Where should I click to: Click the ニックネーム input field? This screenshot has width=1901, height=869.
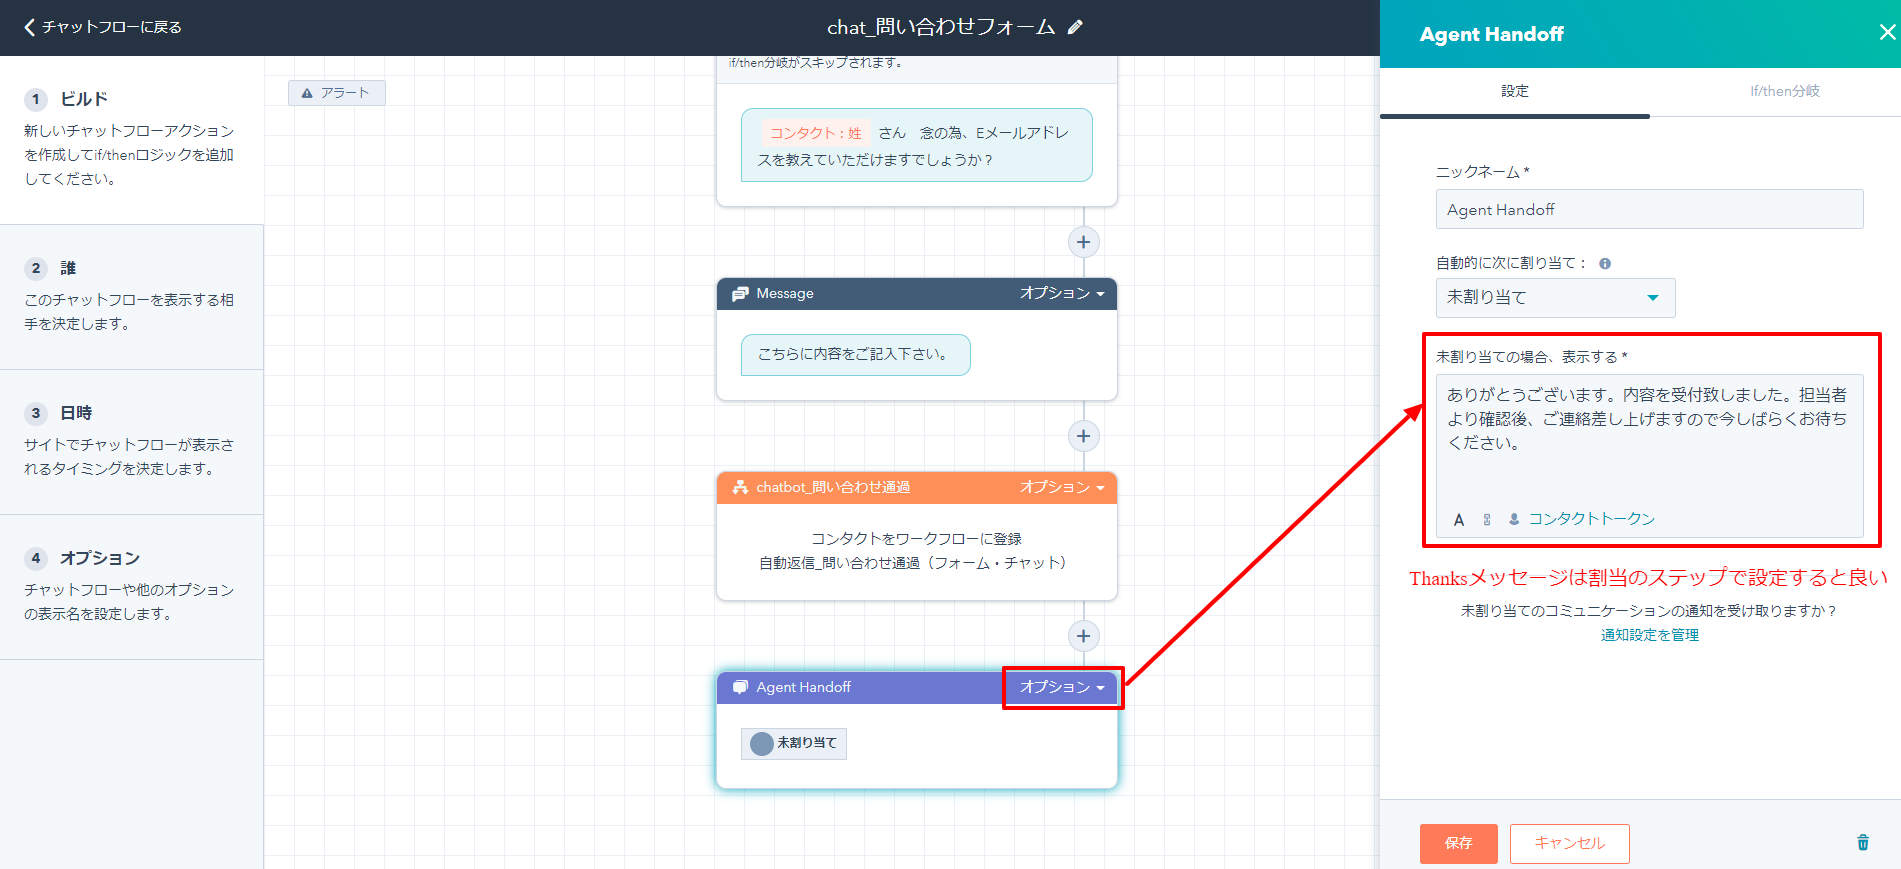[x=1648, y=210]
